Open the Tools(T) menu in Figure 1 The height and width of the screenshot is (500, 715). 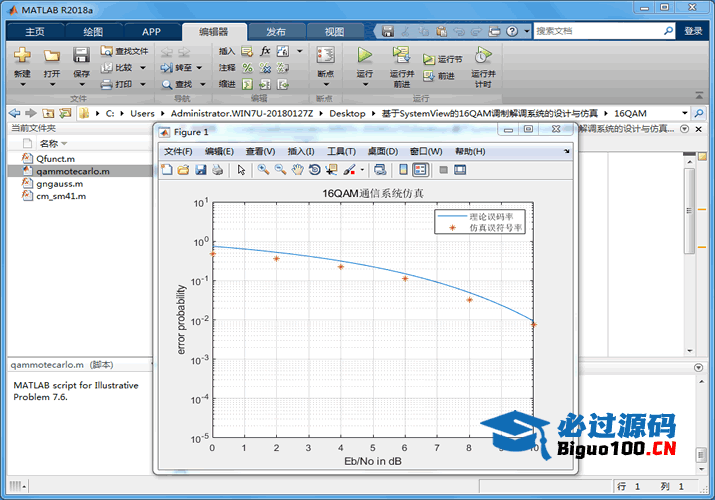341,151
